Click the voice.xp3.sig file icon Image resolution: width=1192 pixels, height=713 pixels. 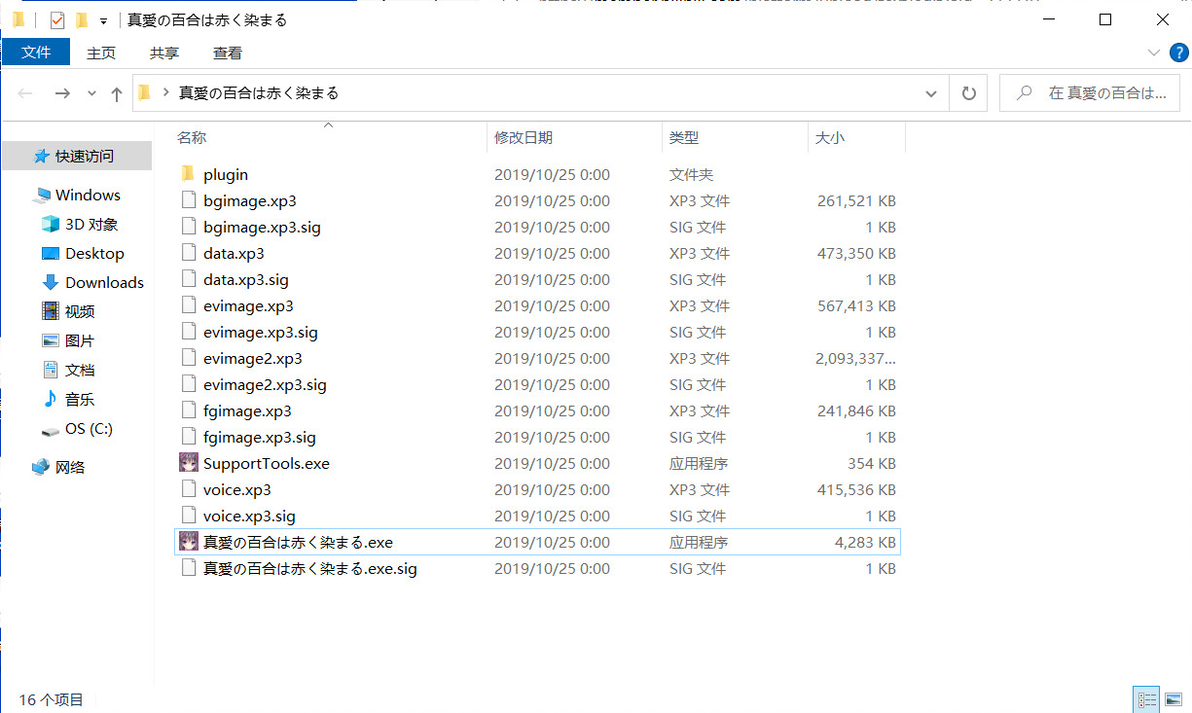point(189,515)
